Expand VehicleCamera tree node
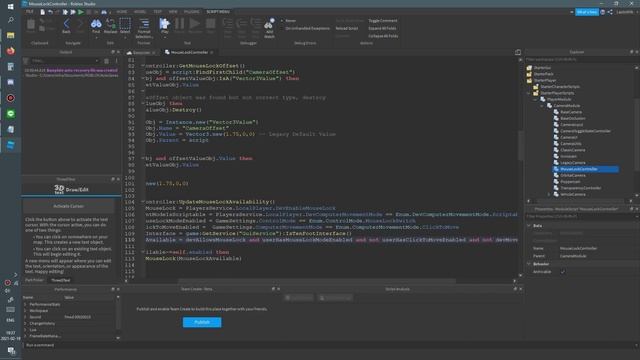 tap(549, 194)
